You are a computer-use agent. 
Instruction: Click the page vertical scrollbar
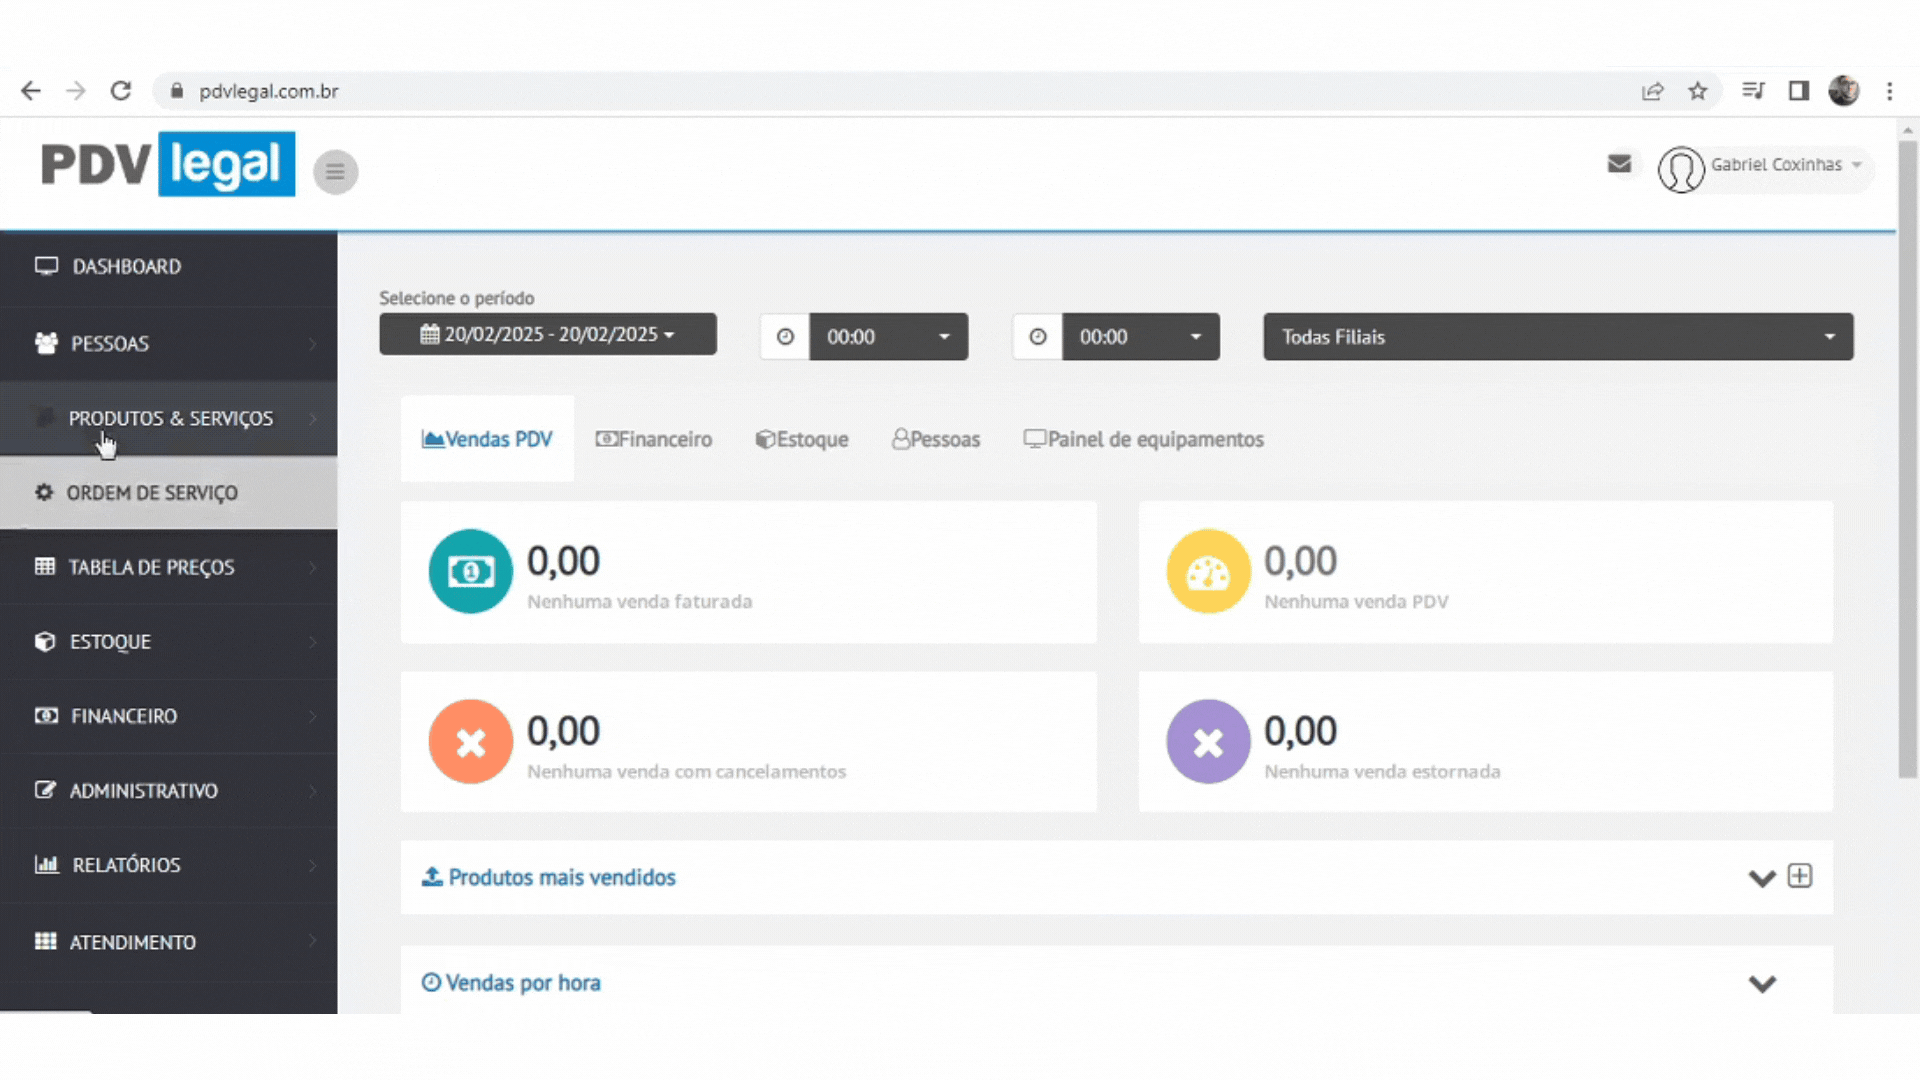1907,460
